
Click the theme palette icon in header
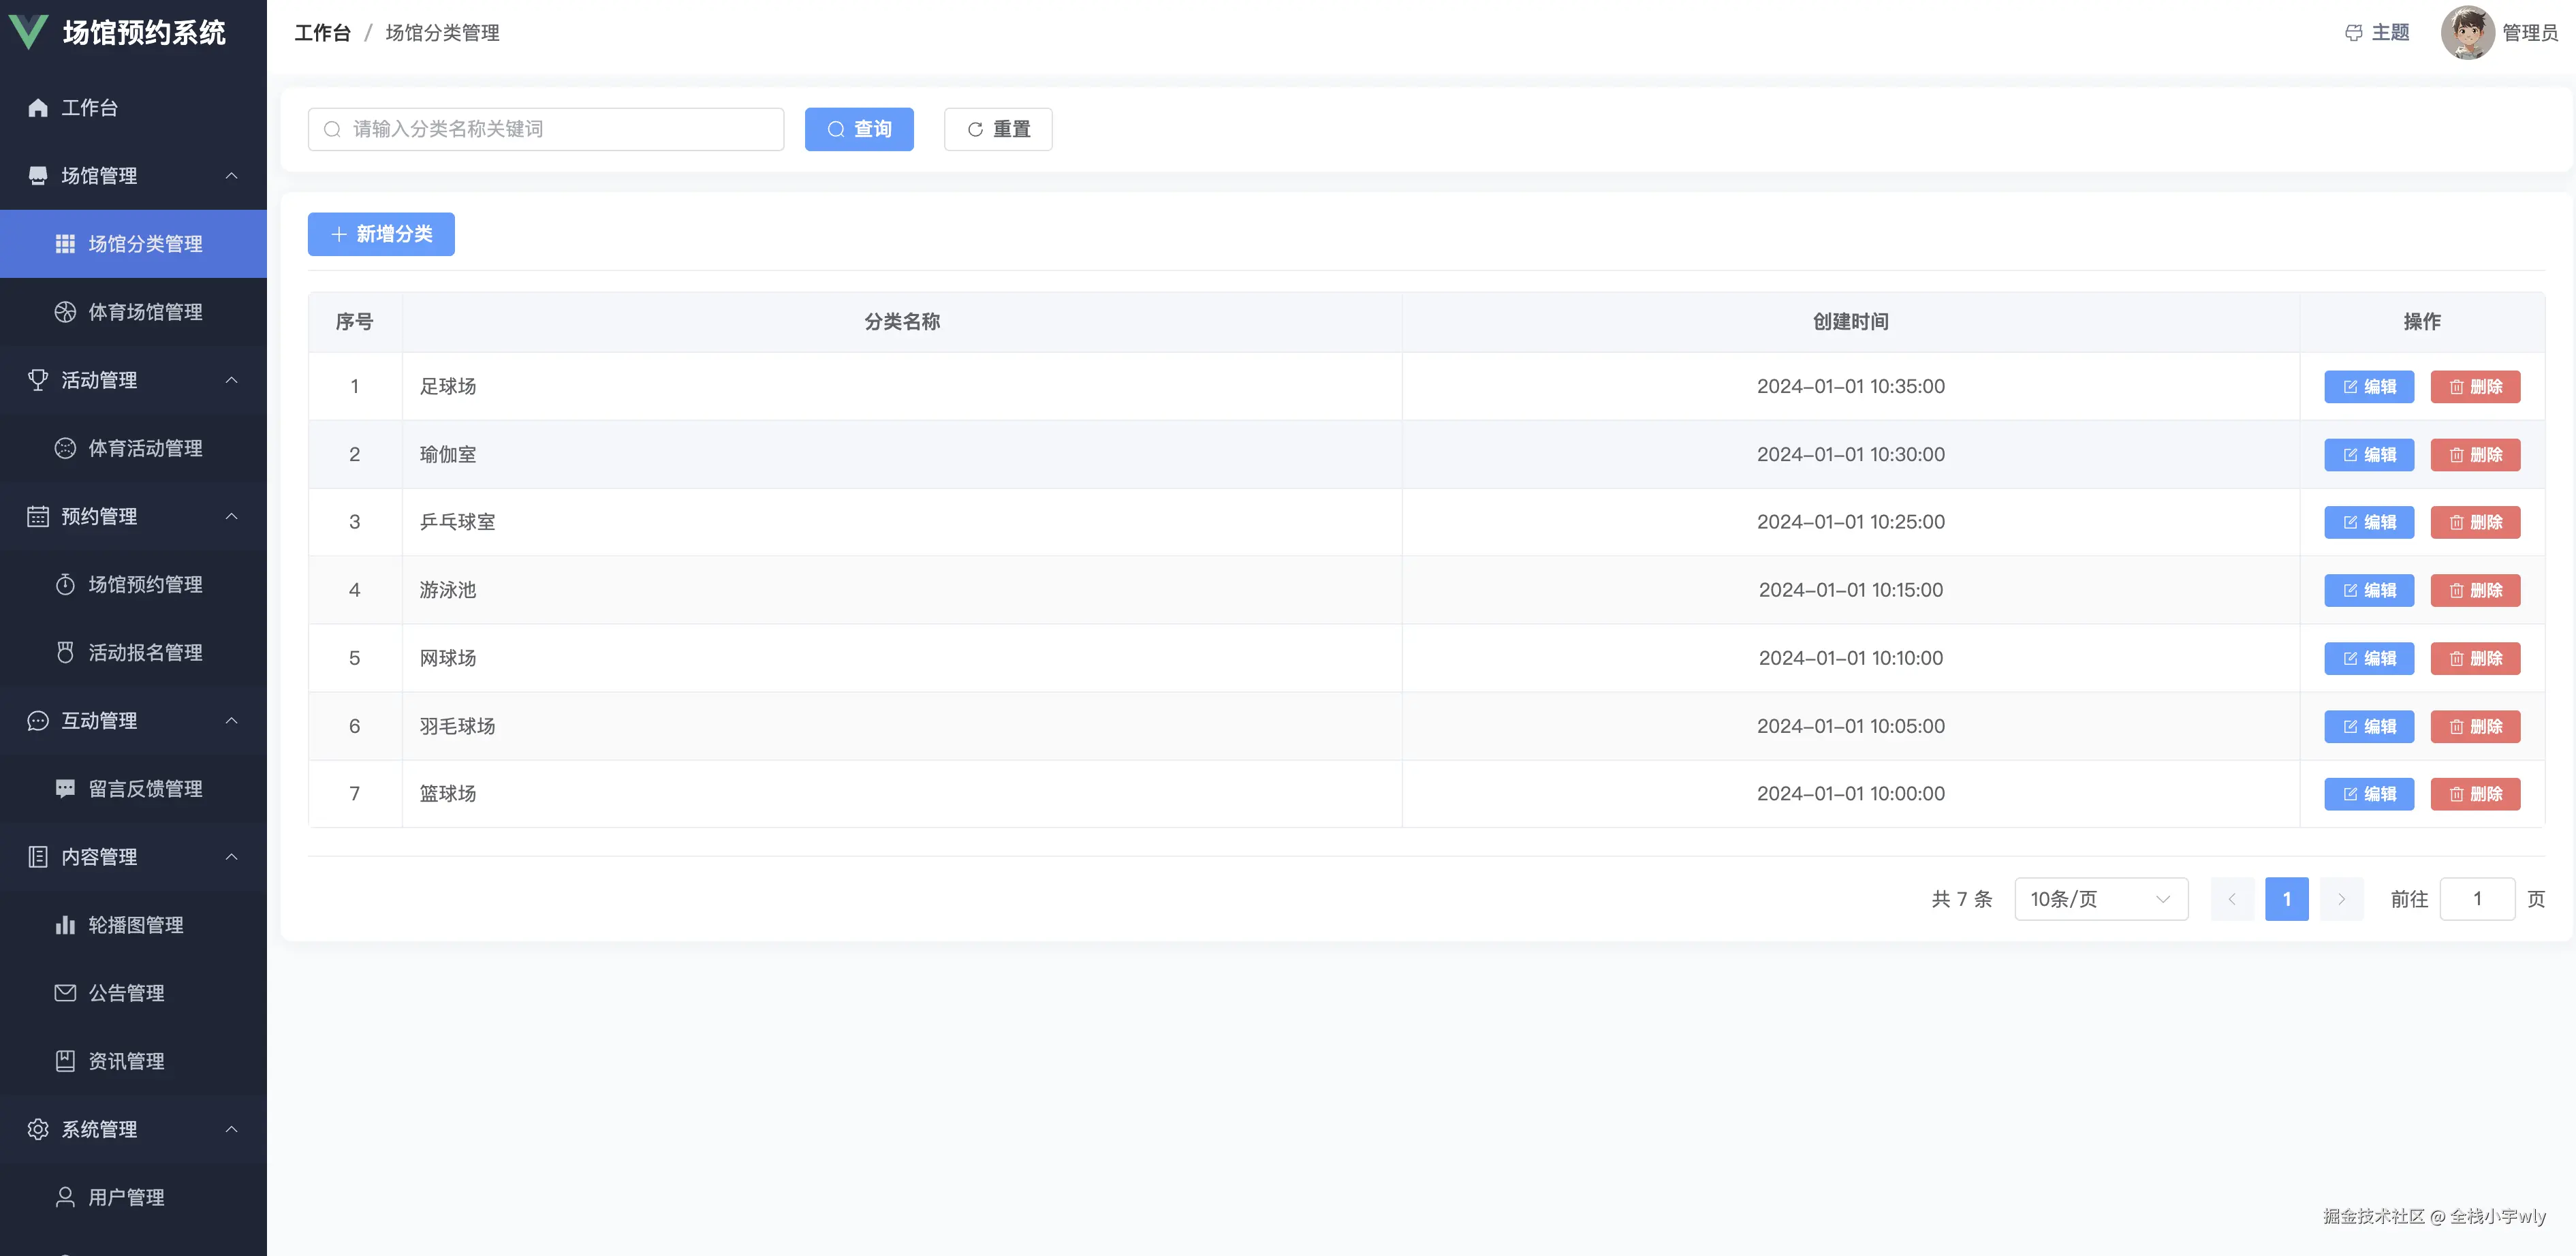2353,33
